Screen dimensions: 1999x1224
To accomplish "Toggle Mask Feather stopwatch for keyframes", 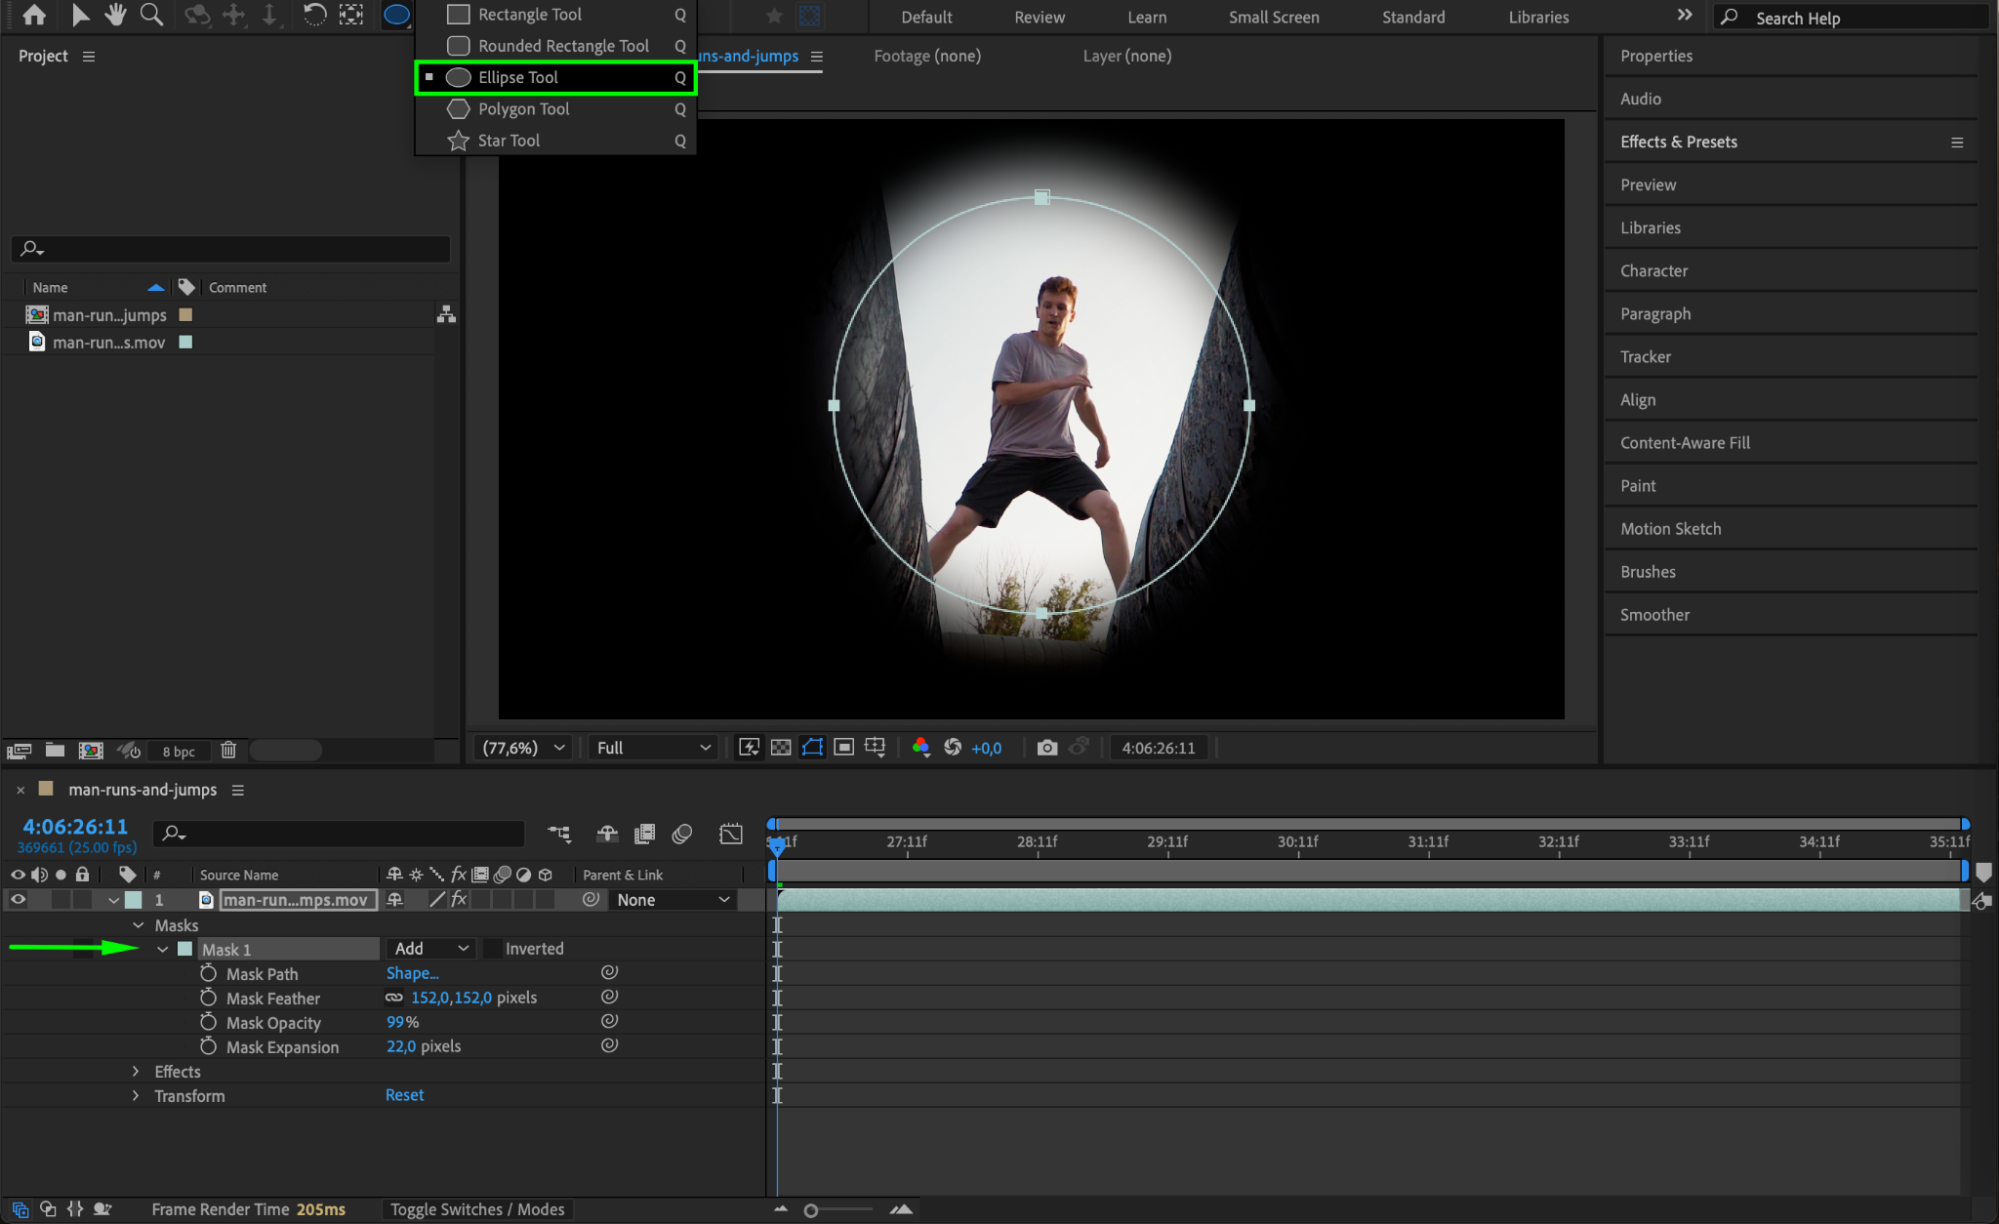I will (208, 997).
